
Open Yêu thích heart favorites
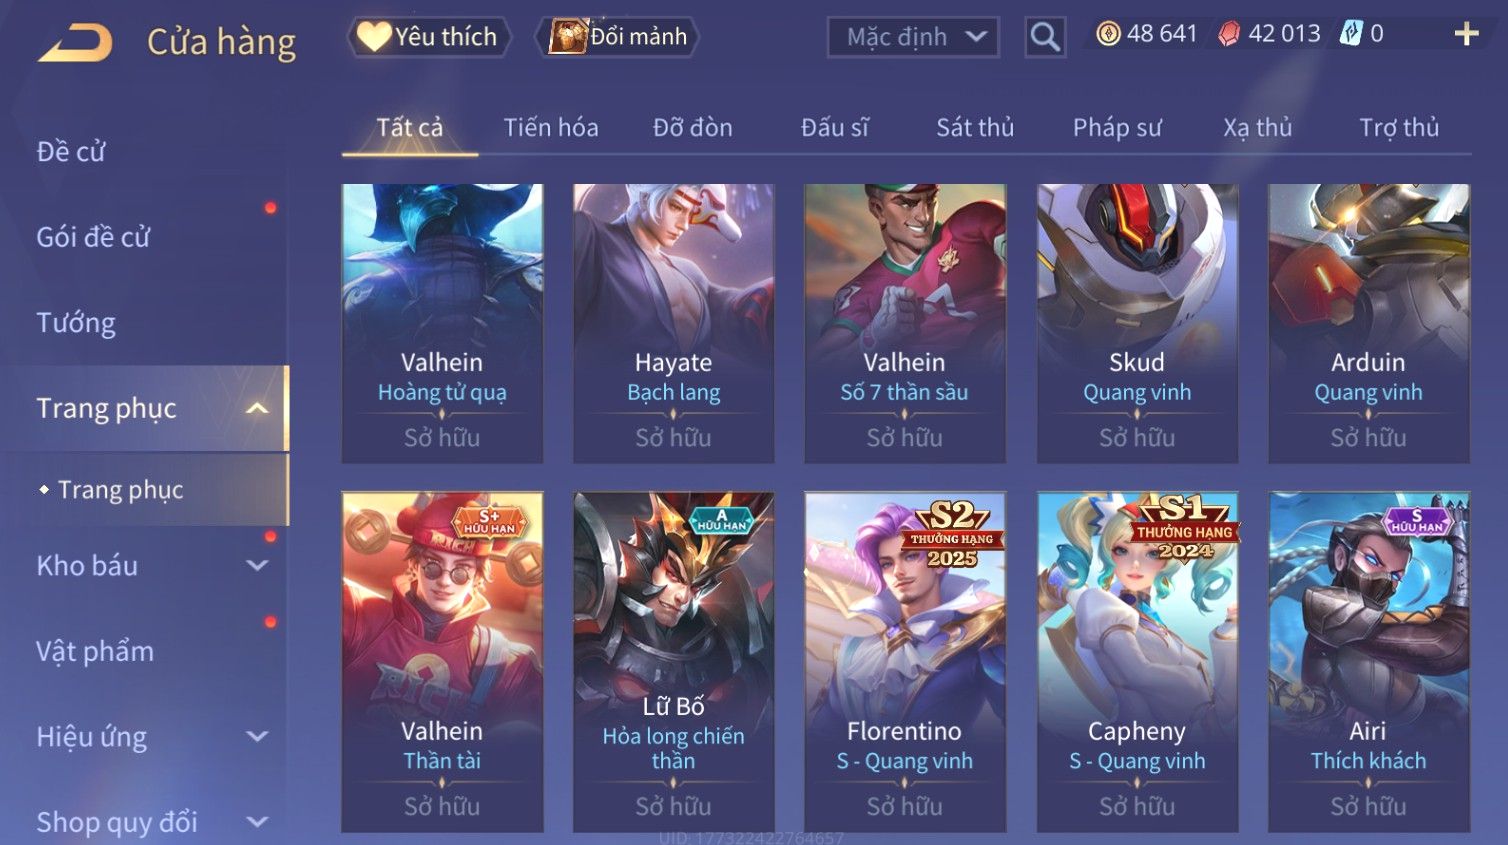tap(430, 37)
